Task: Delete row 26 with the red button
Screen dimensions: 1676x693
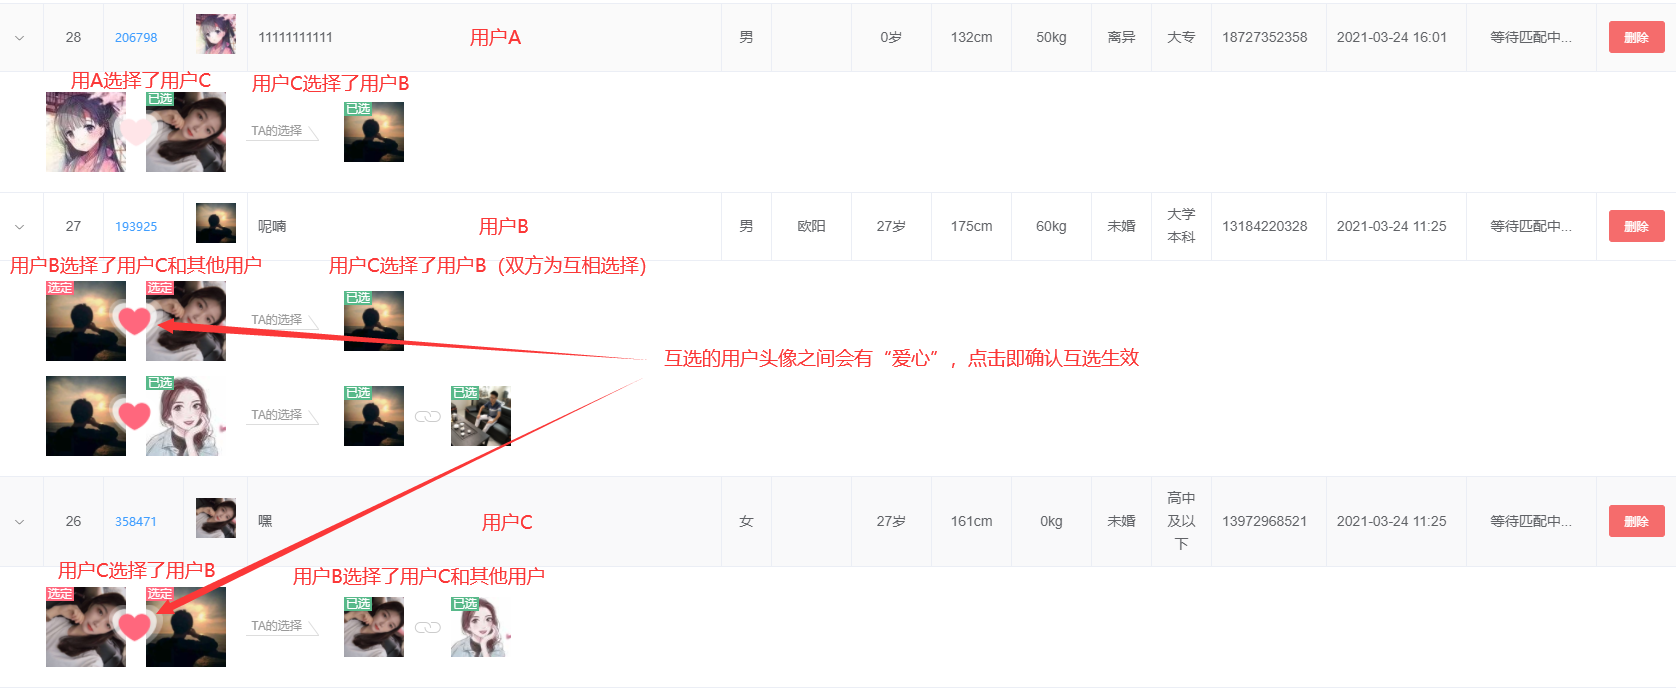Action: tap(1636, 521)
